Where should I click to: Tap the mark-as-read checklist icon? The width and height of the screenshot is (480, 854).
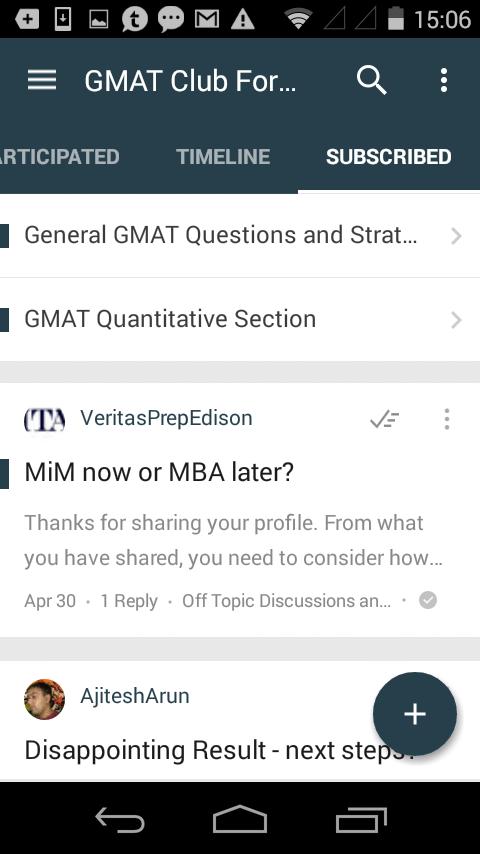tap(385, 419)
